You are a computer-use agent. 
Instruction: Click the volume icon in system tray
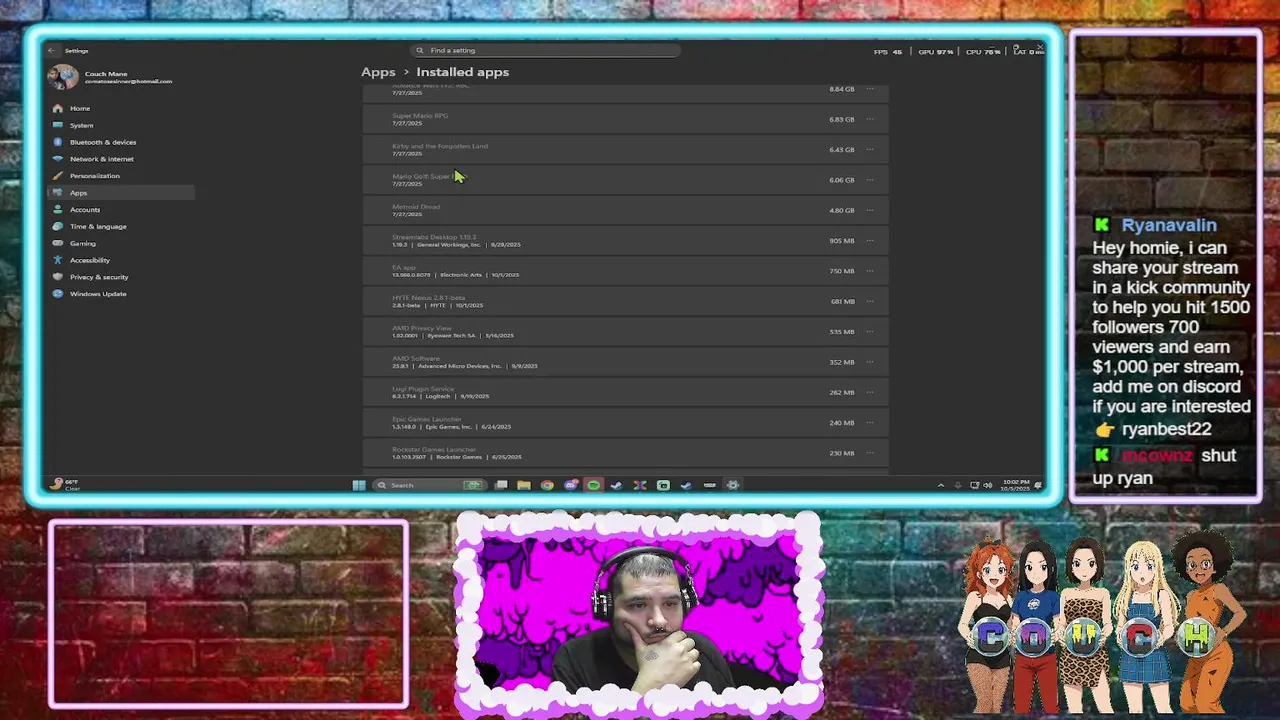pos(988,485)
